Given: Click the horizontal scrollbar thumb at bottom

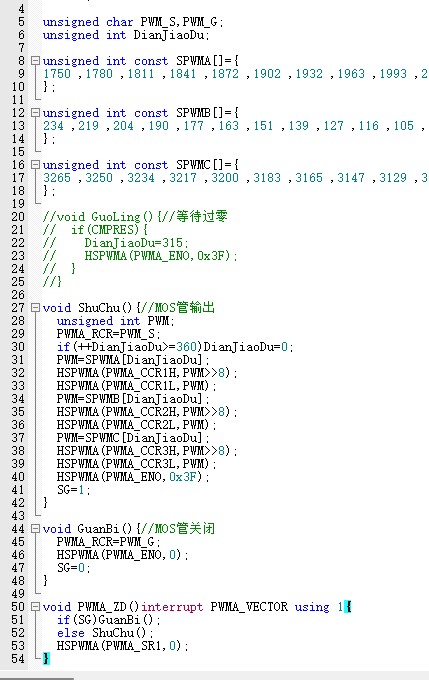Looking at the screenshot, I should (x=37, y=678).
